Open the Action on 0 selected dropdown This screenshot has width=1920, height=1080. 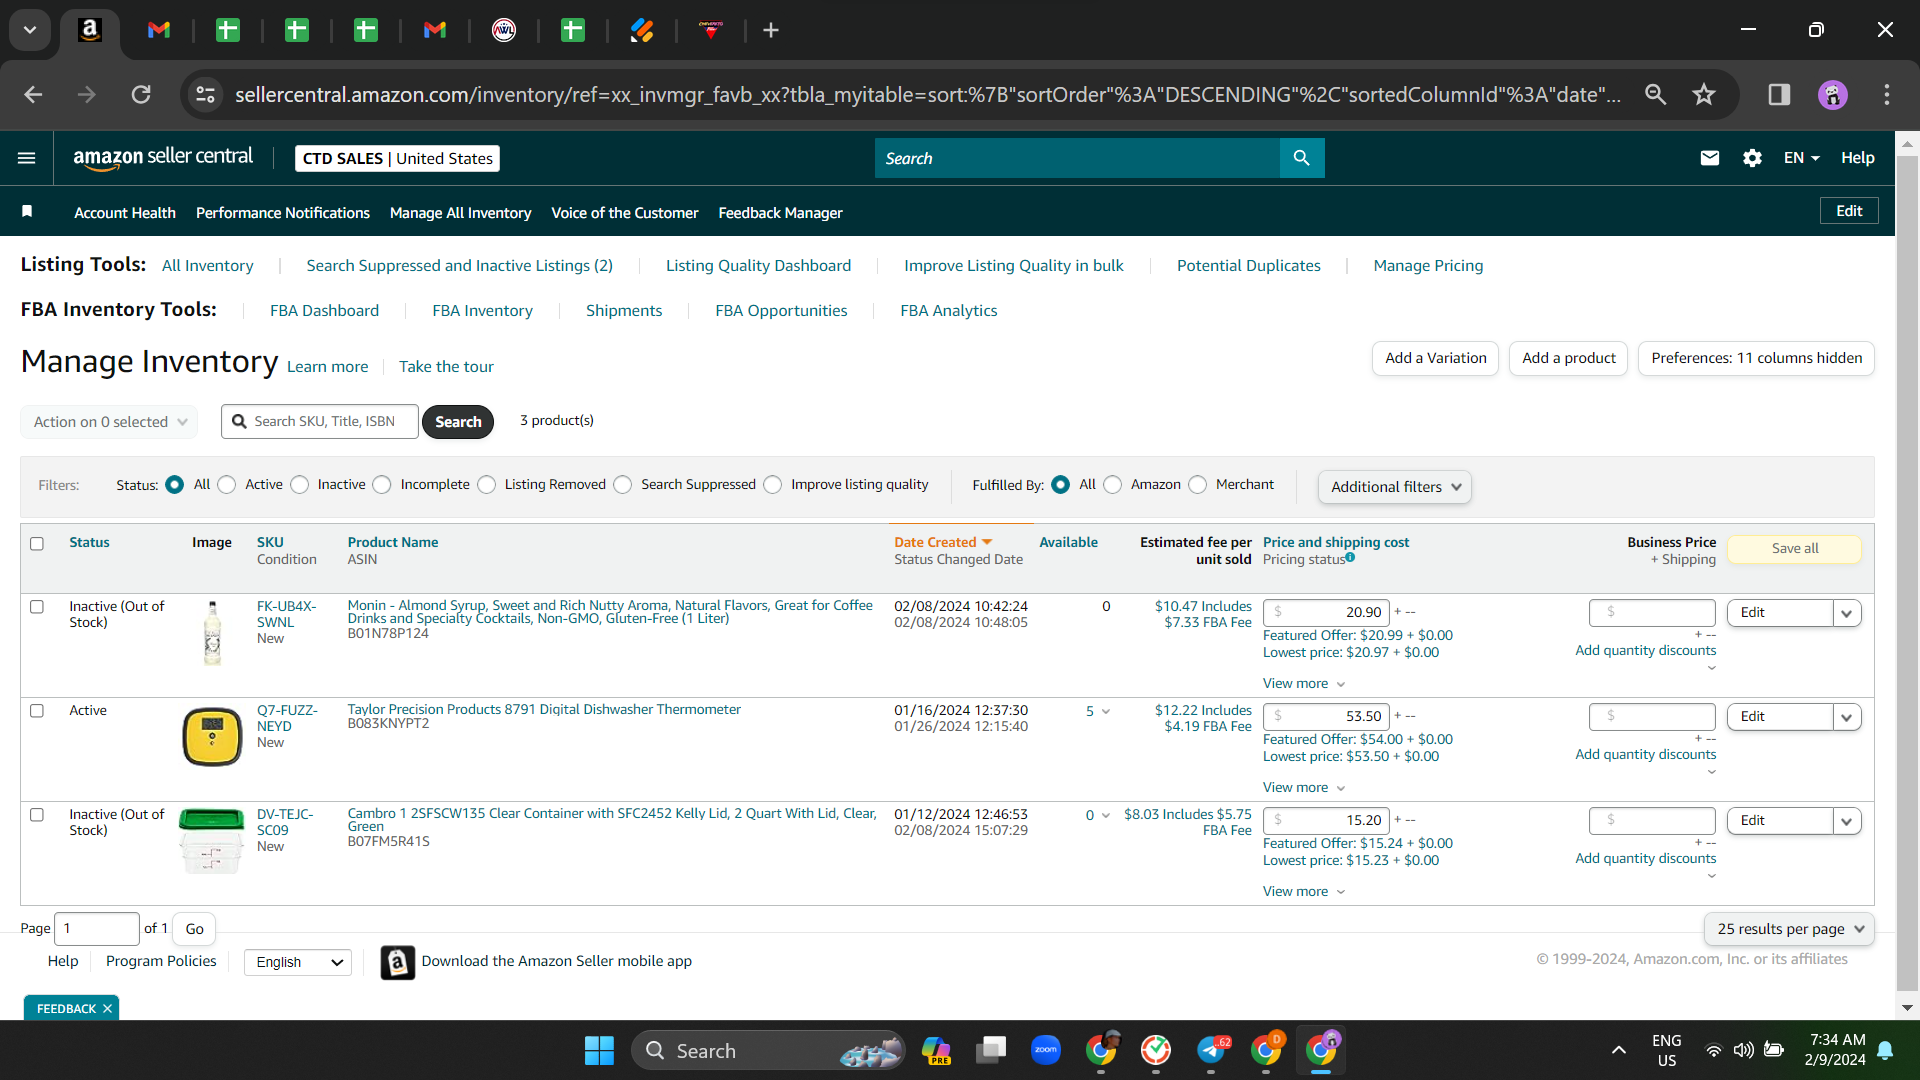(109, 422)
